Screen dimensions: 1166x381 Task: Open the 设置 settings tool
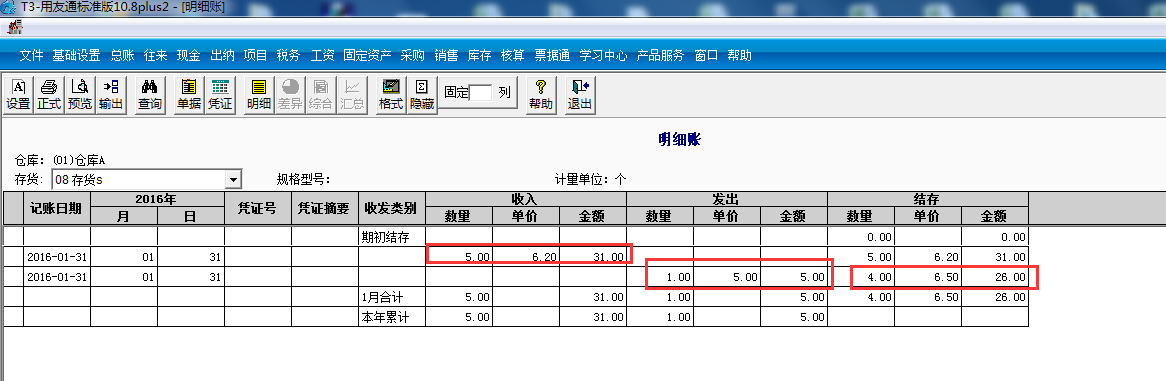click(x=19, y=95)
